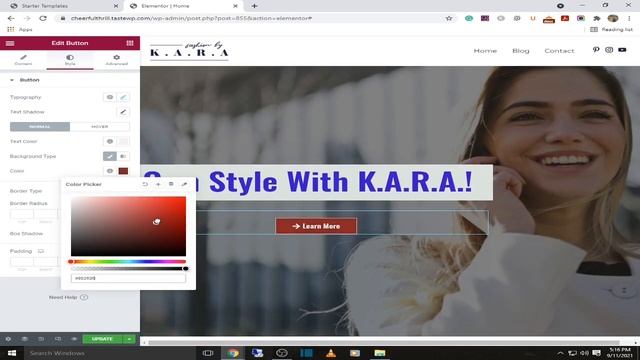Open VLC from the taskbar
The image size is (640, 360).
[x=331, y=353]
